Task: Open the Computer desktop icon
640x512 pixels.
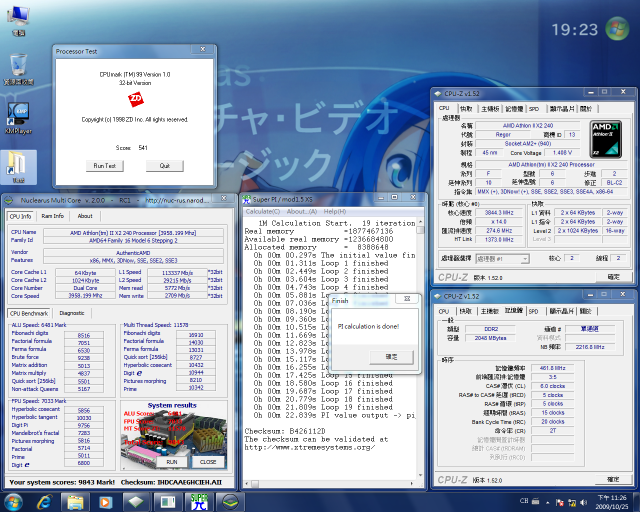Action: [17, 17]
